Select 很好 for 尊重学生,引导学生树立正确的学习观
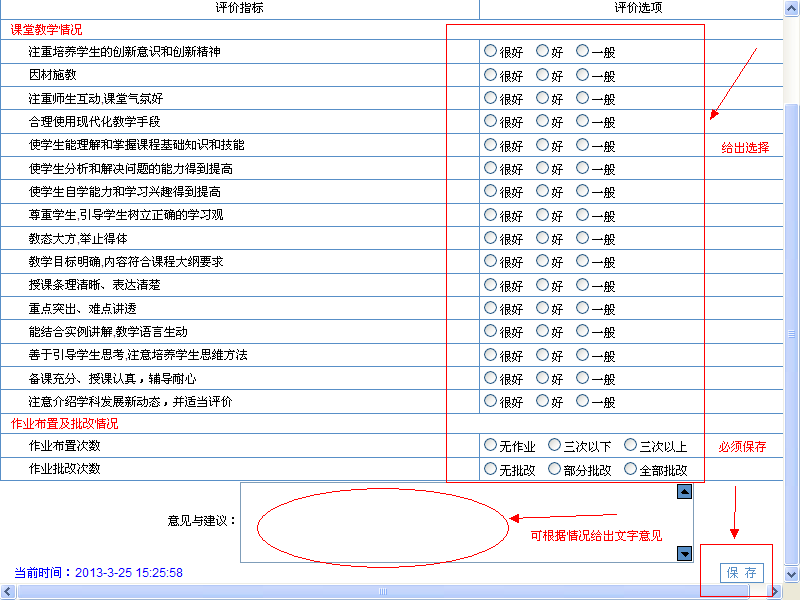 (x=490, y=214)
